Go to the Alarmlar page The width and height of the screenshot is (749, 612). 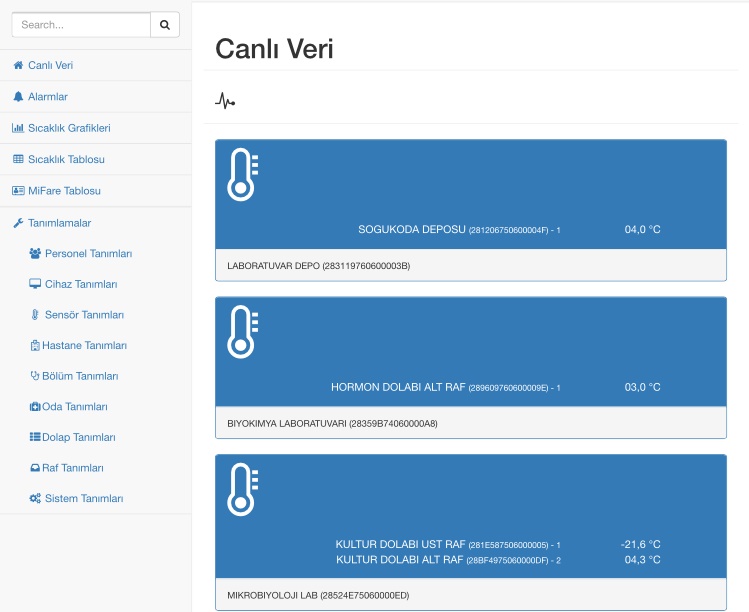coord(47,97)
